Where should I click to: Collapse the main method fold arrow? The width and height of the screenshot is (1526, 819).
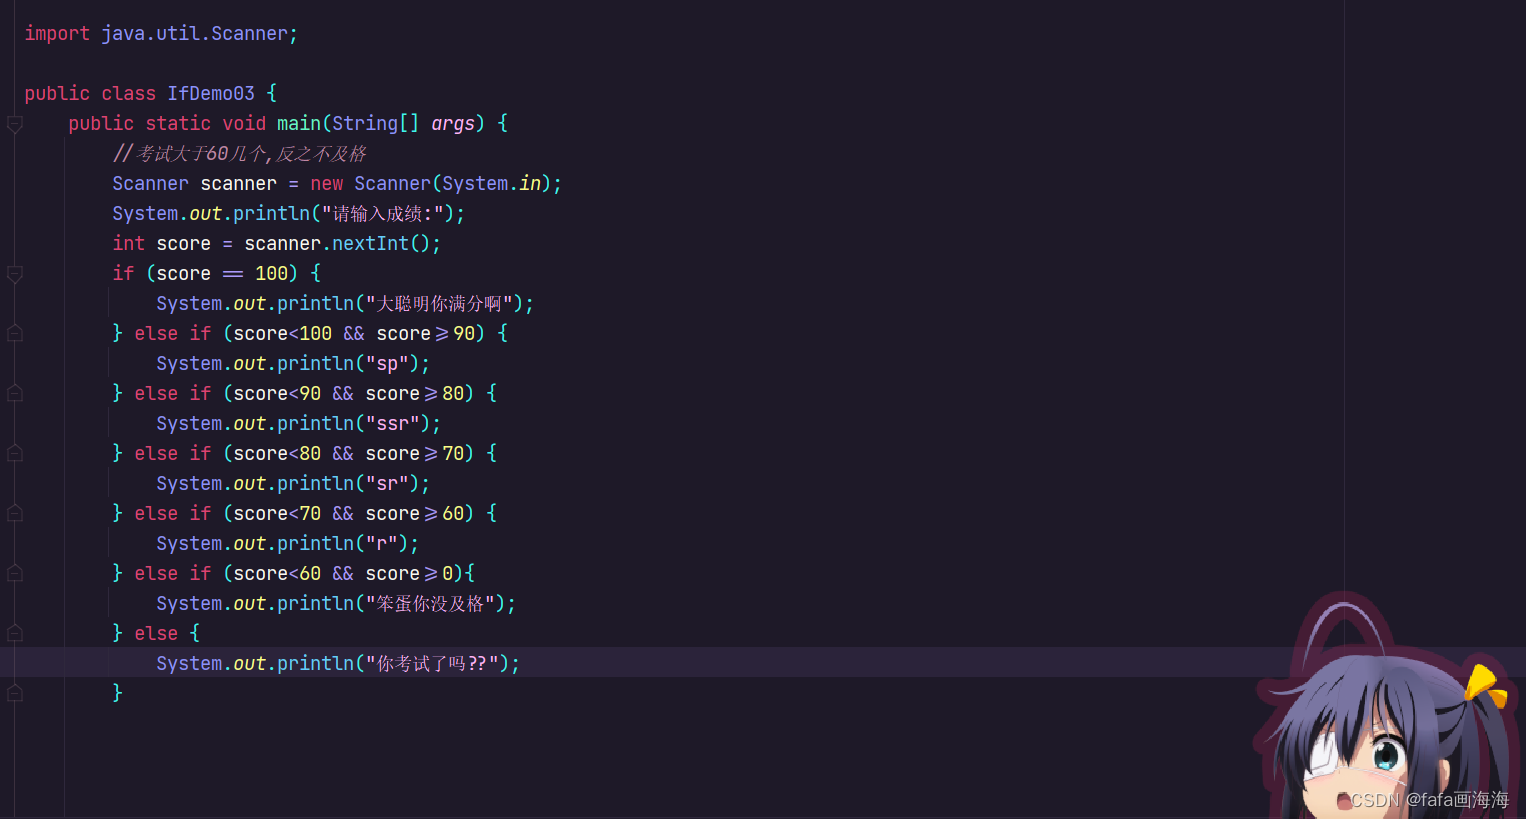[14, 125]
